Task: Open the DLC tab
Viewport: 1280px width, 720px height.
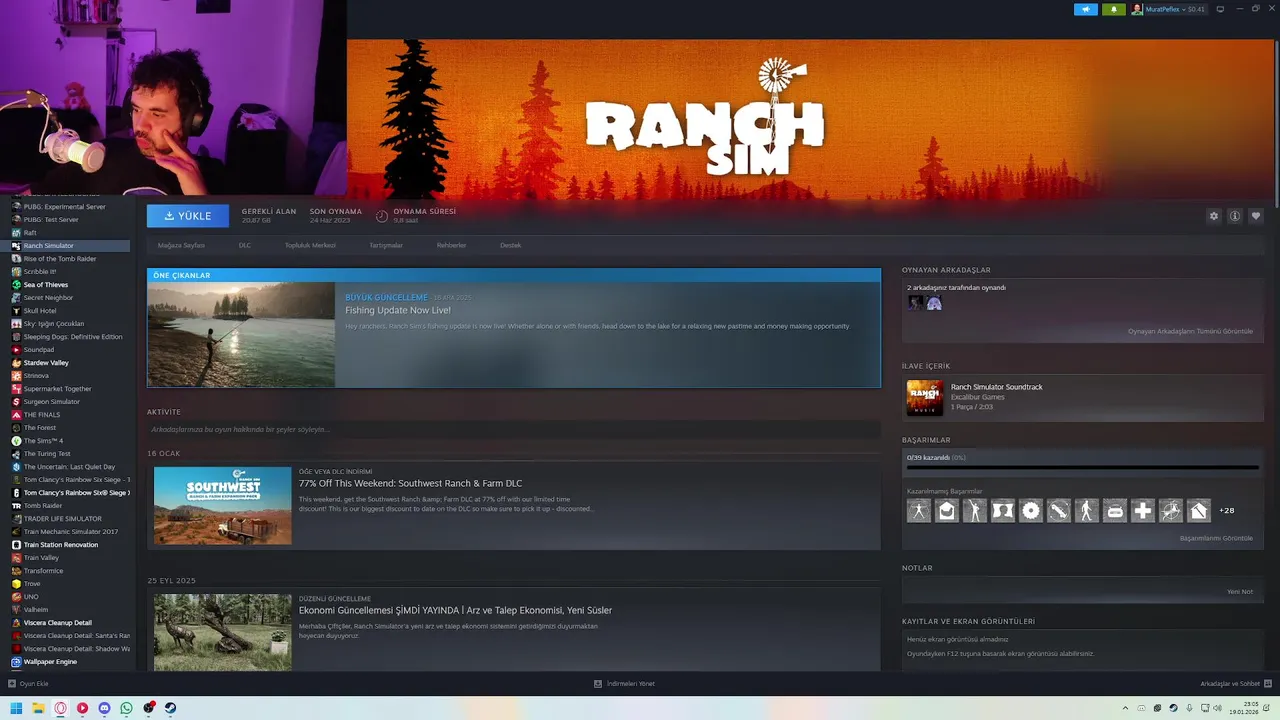Action: tap(245, 245)
